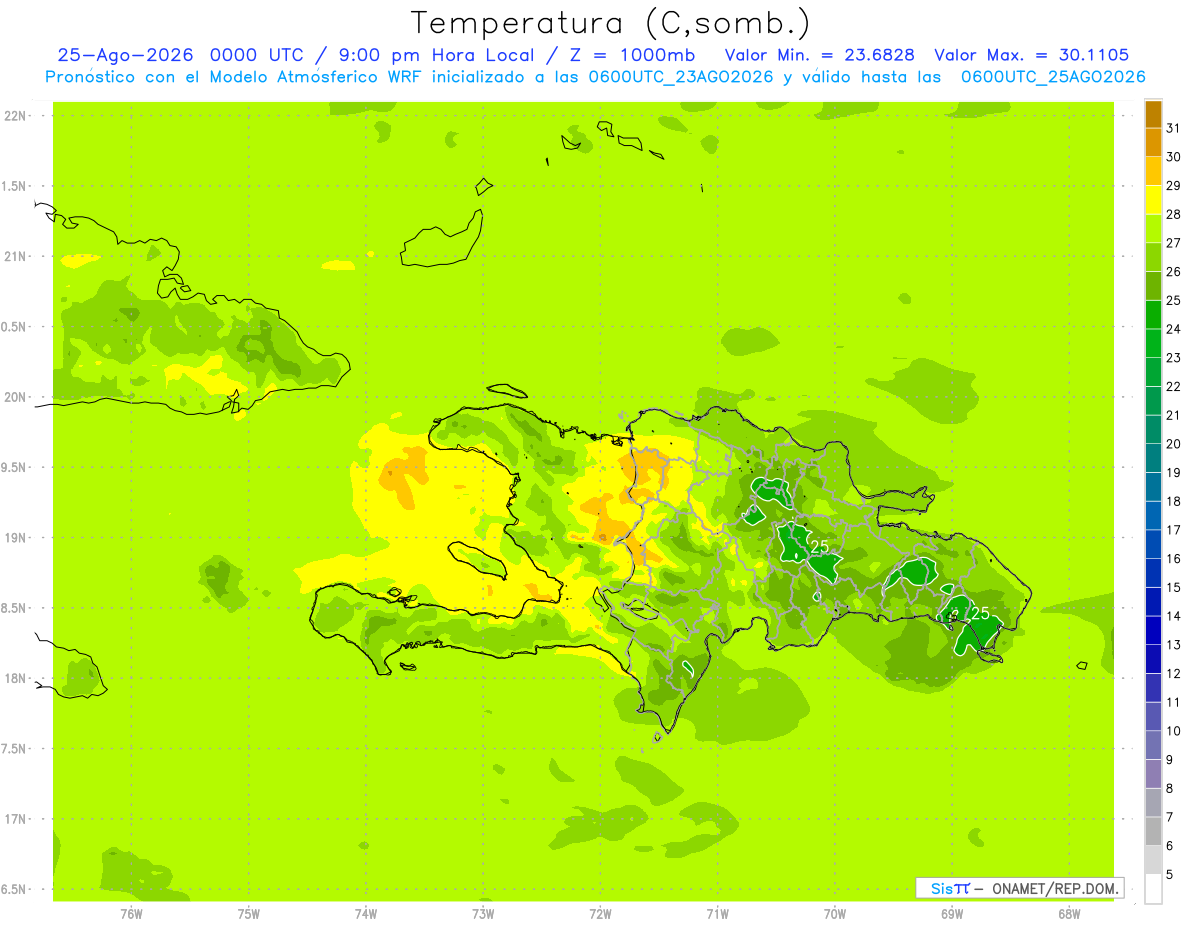Screen dimensions: 1200x927
Task: Click the yellow legend swatch between 28 and 29
Action: point(1153,200)
